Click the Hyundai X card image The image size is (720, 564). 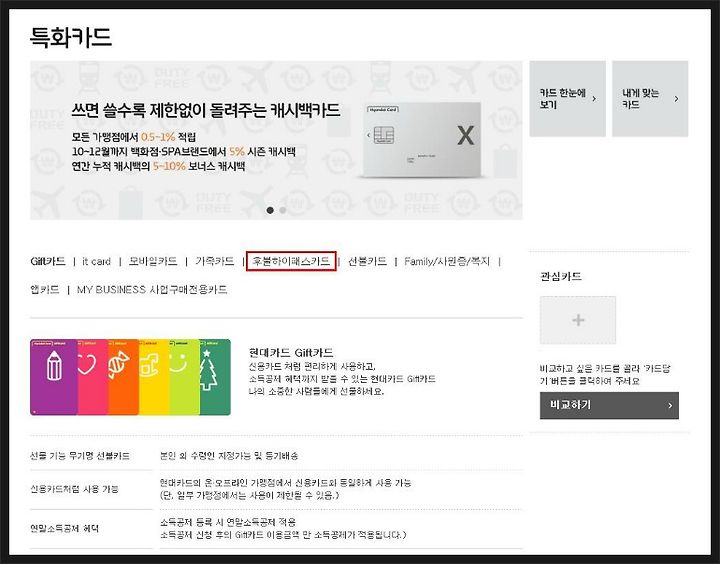point(422,139)
